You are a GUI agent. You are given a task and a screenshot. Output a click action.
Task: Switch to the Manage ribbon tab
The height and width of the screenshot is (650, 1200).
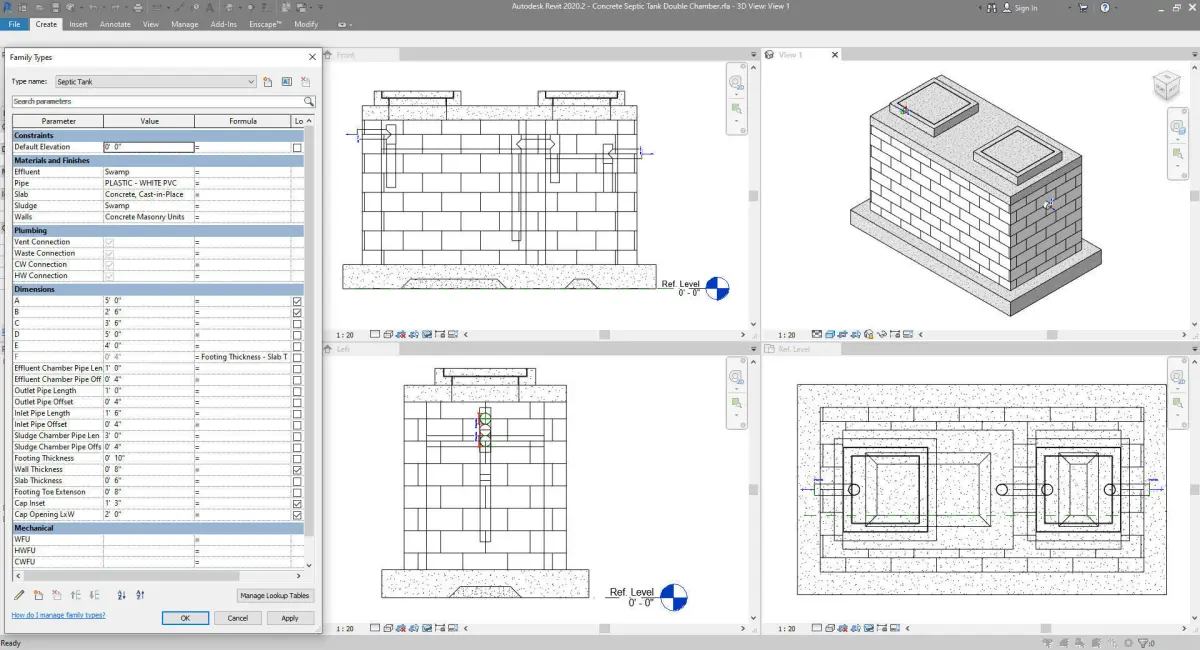pyautogui.click(x=184, y=23)
